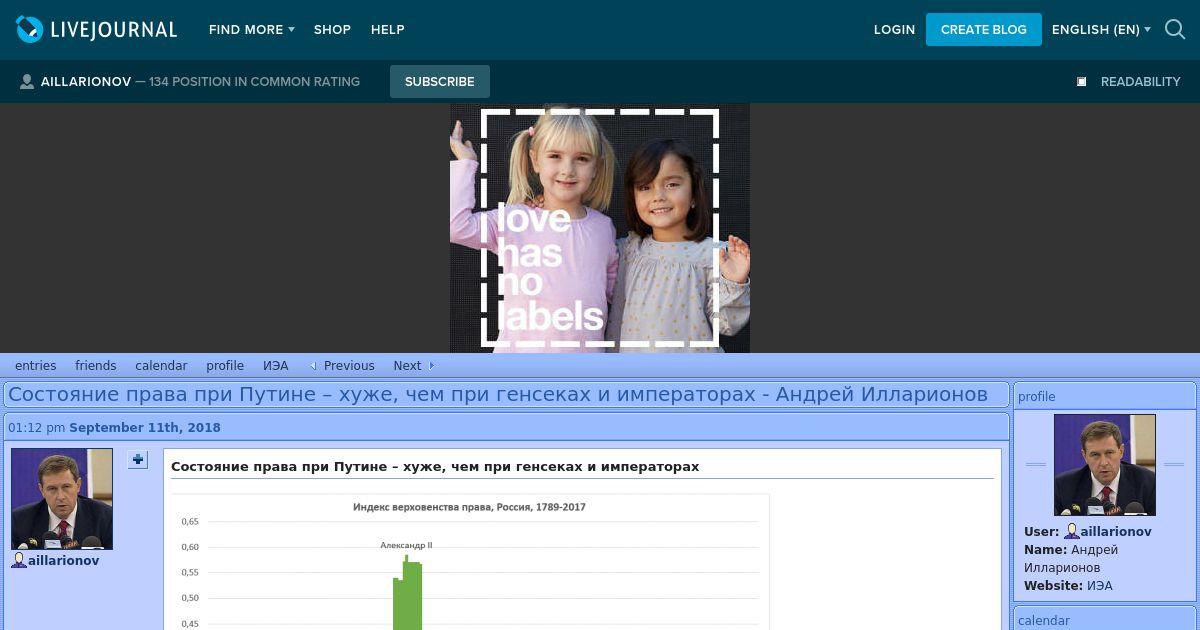
Task: Open the search magnifier icon
Action: (x=1175, y=30)
